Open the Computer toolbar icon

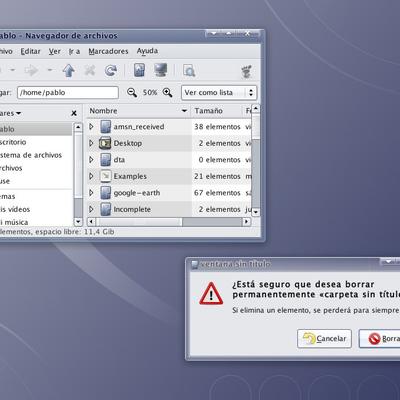click(161, 70)
